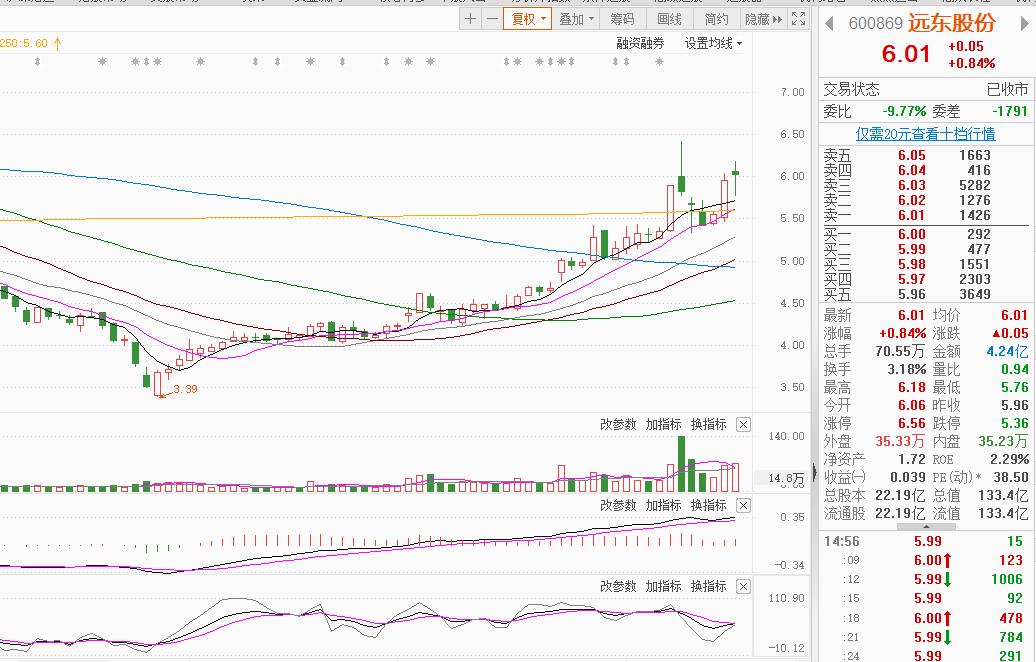
Task: Click 改参数 in the volume panel
Action: pyautogui.click(x=618, y=424)
